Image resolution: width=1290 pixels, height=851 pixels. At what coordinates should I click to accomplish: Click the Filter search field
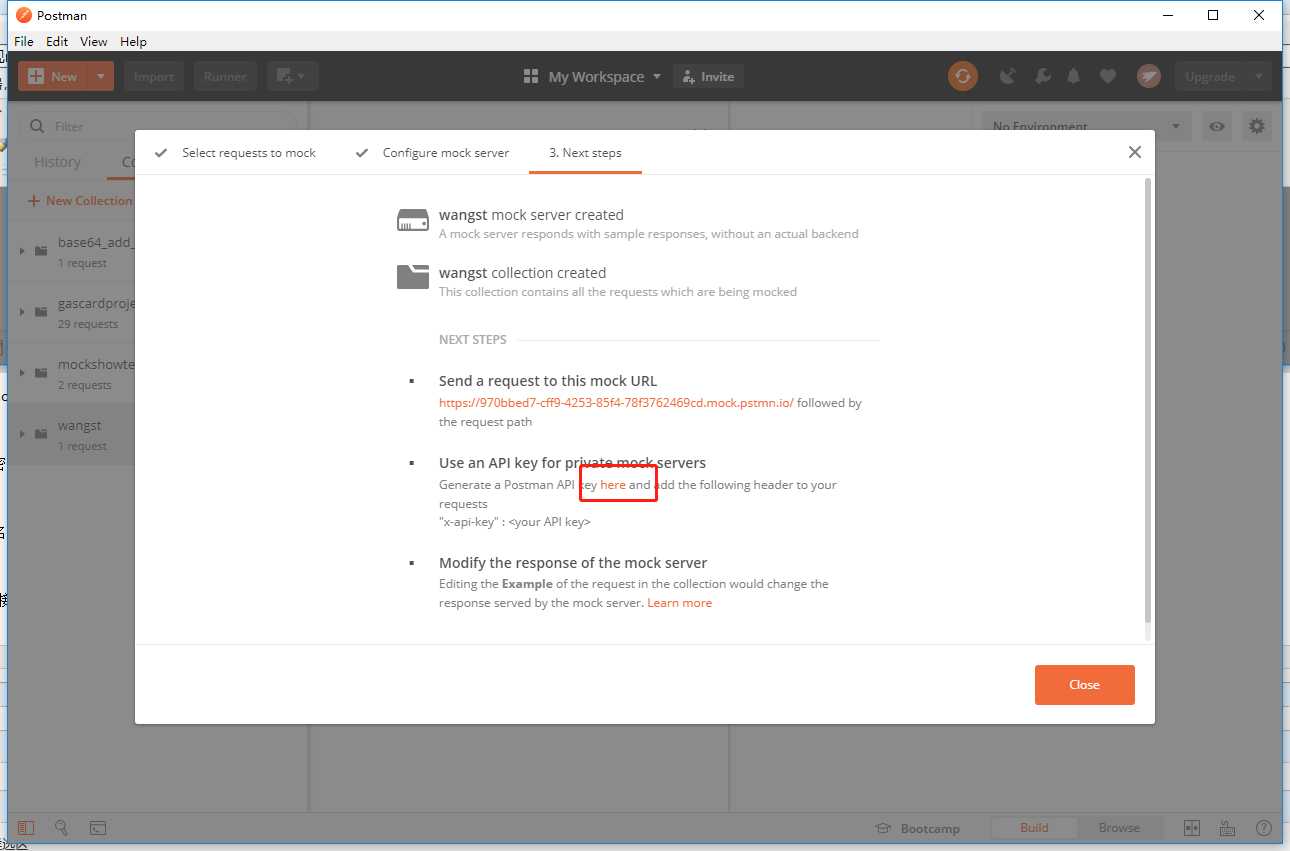[x=160, y=126]
